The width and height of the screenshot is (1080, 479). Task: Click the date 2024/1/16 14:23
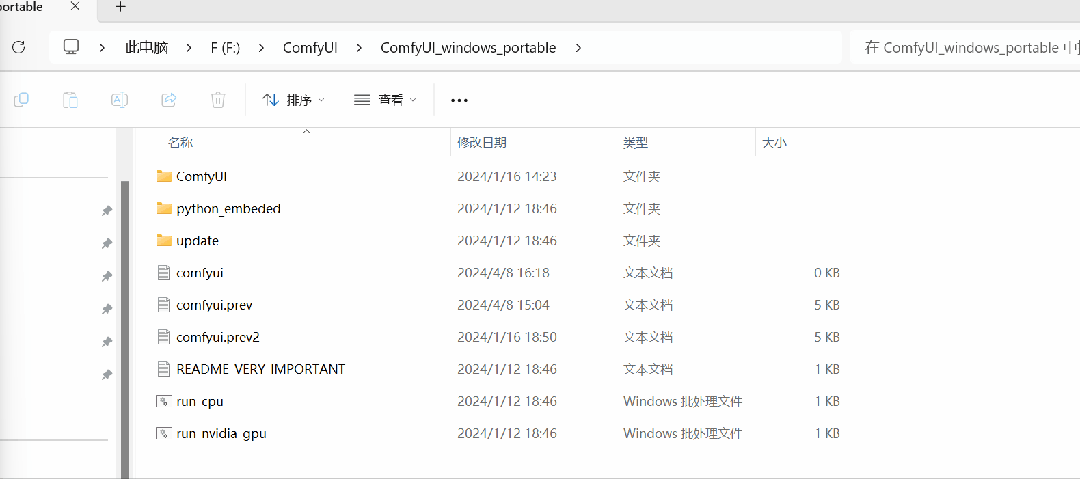(x=507, y=176)
